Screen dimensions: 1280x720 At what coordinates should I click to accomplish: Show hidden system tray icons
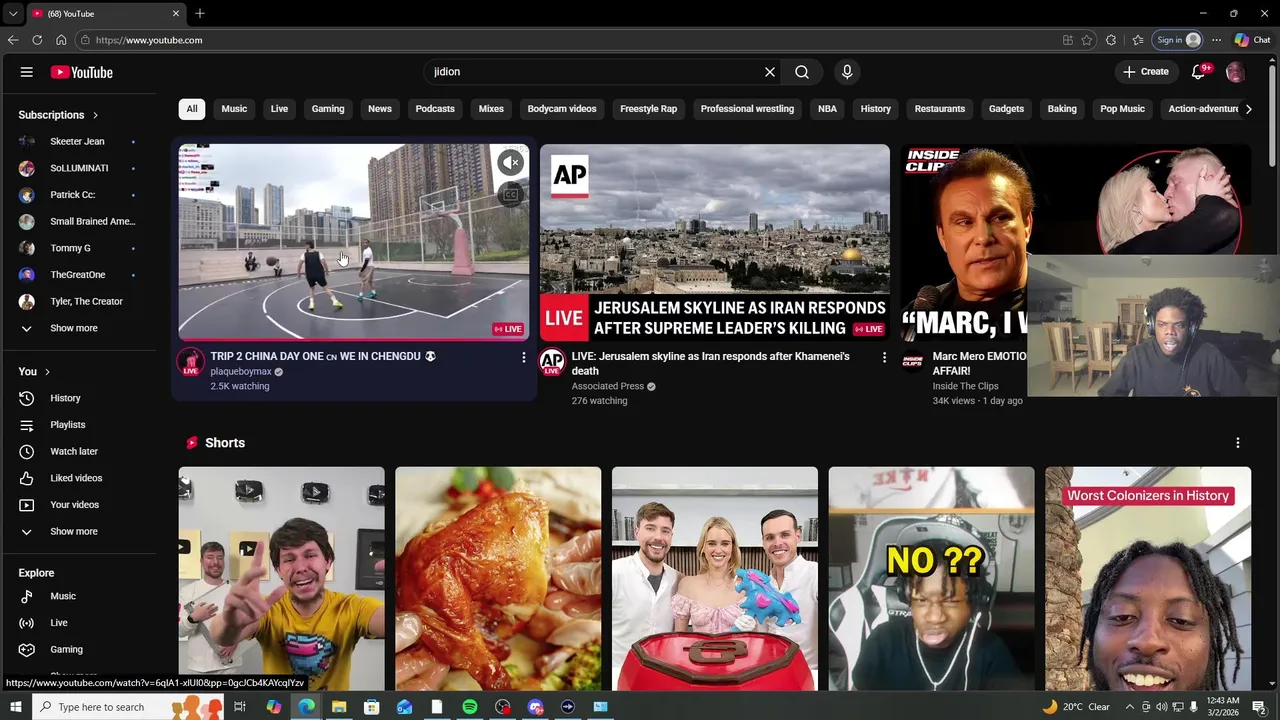(x=1131, y=707)
